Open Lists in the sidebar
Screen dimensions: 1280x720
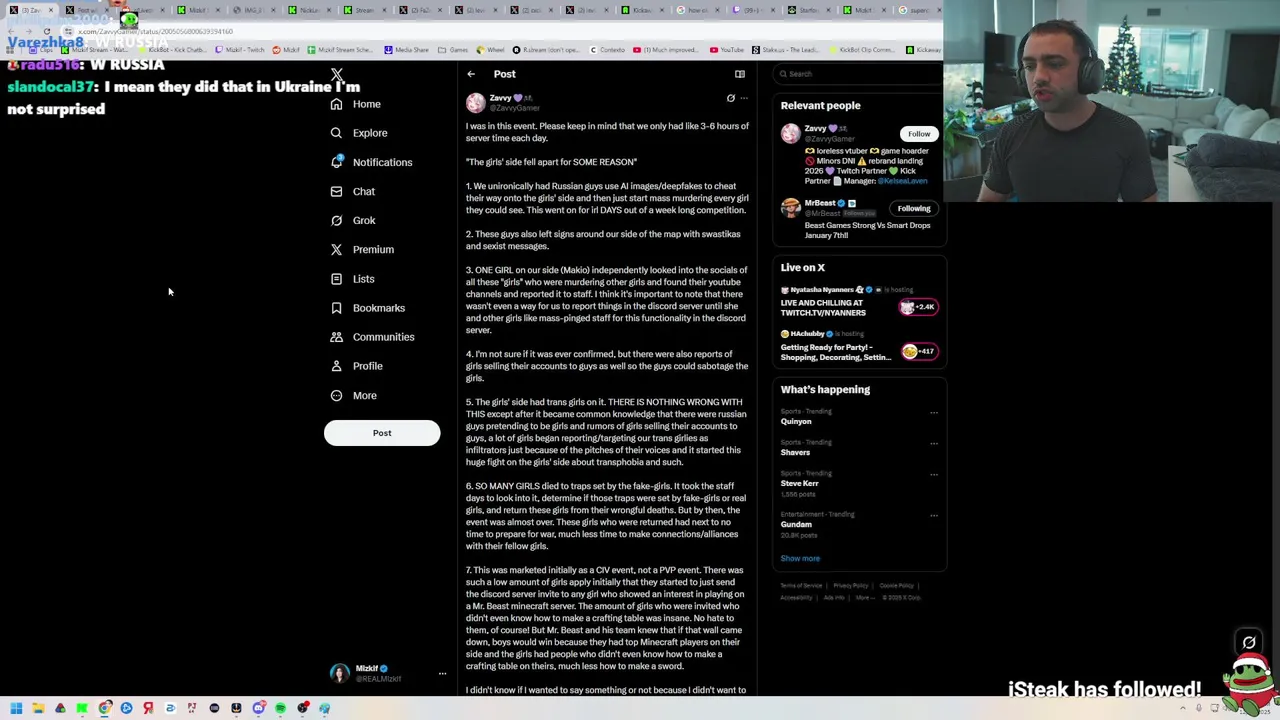352,279
